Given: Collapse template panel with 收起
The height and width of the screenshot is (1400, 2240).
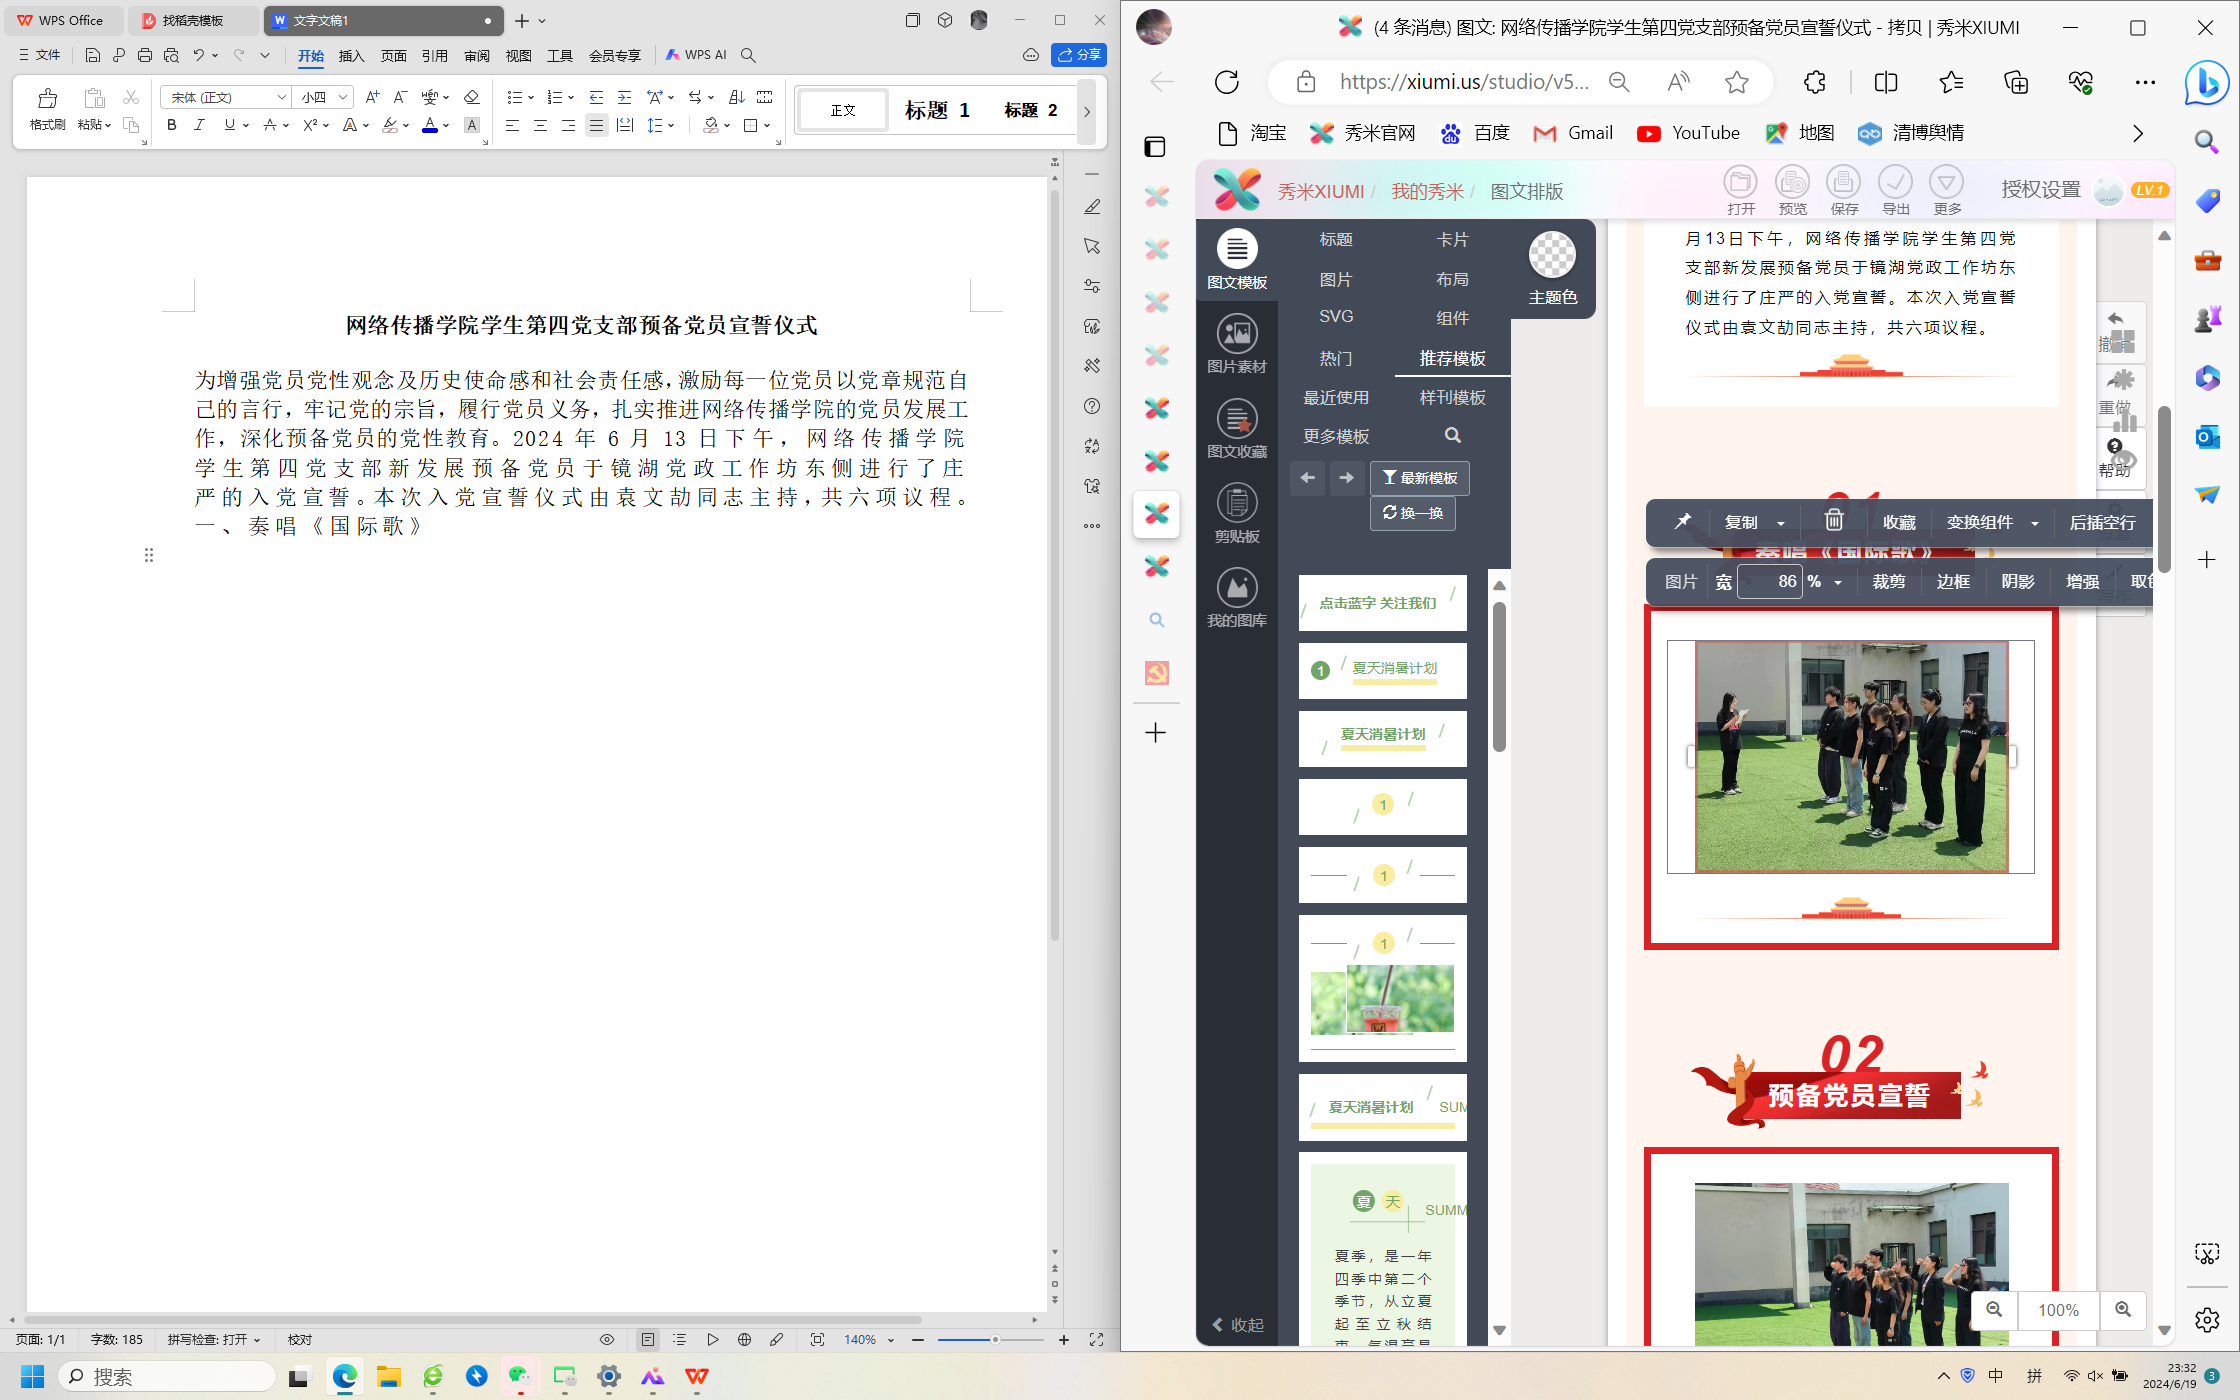Looking at the screenshot, I should [x=1237, y=1324].
